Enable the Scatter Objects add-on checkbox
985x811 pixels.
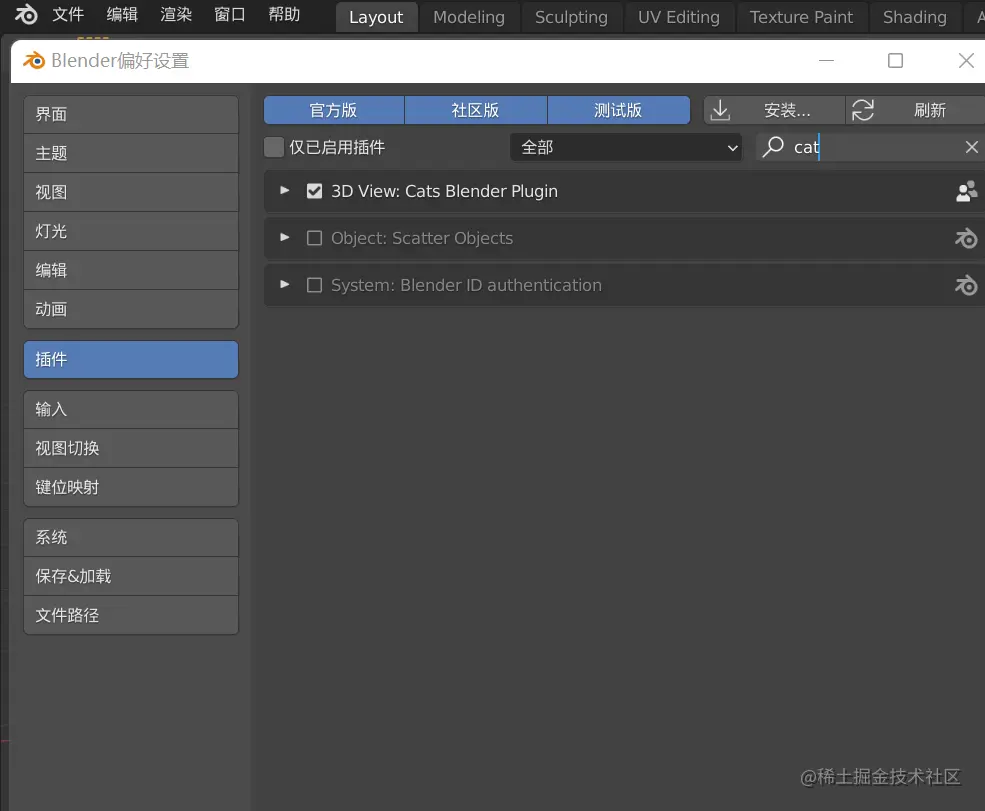coord(314,238)
